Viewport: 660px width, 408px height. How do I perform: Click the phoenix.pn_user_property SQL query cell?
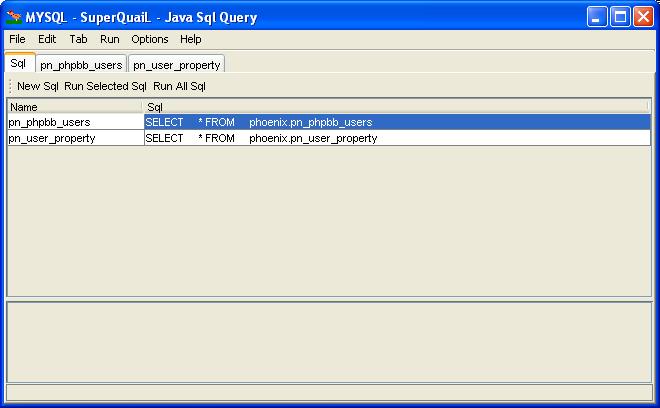[396, 138]
